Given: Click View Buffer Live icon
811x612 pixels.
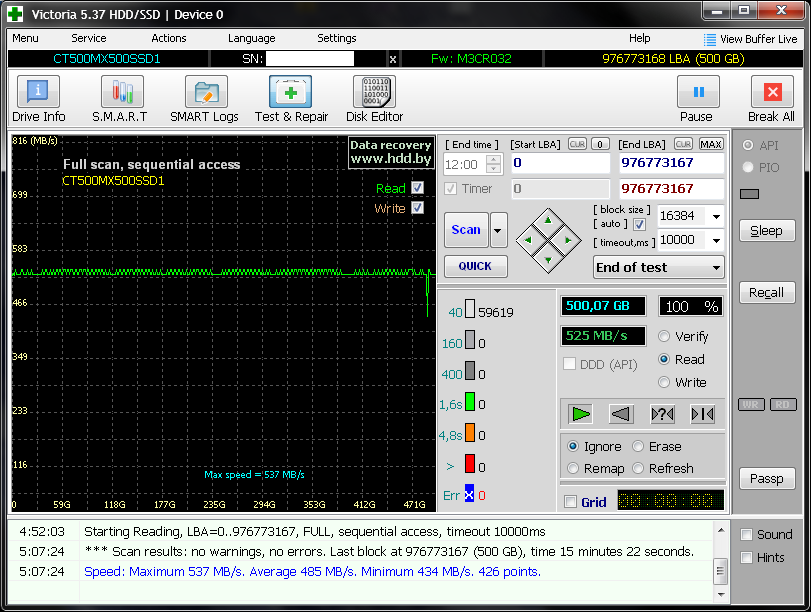Looking at the screenshot, I should (710, 39).
